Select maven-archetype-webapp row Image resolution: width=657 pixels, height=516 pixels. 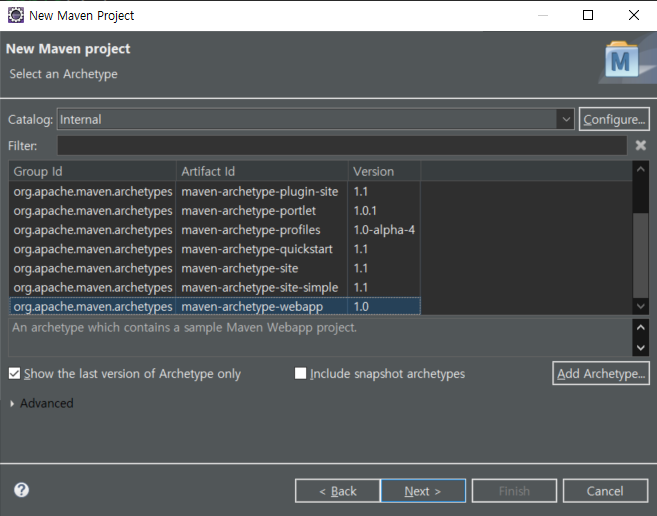[215, 306]
